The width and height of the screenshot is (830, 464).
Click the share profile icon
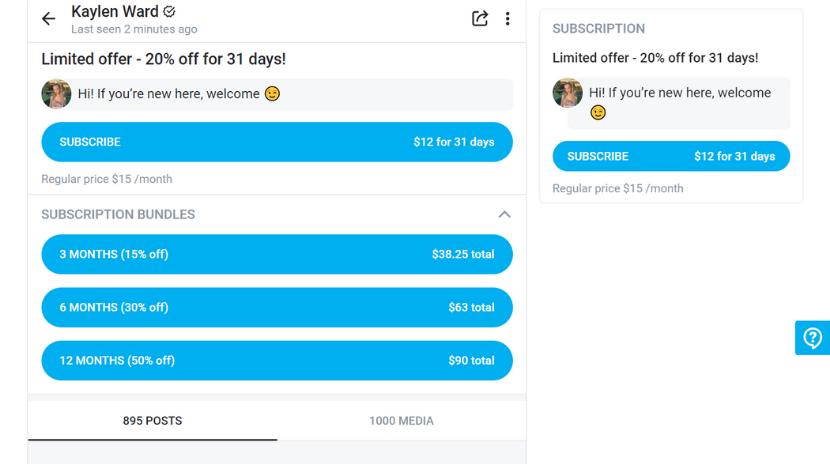click(480, 18)
